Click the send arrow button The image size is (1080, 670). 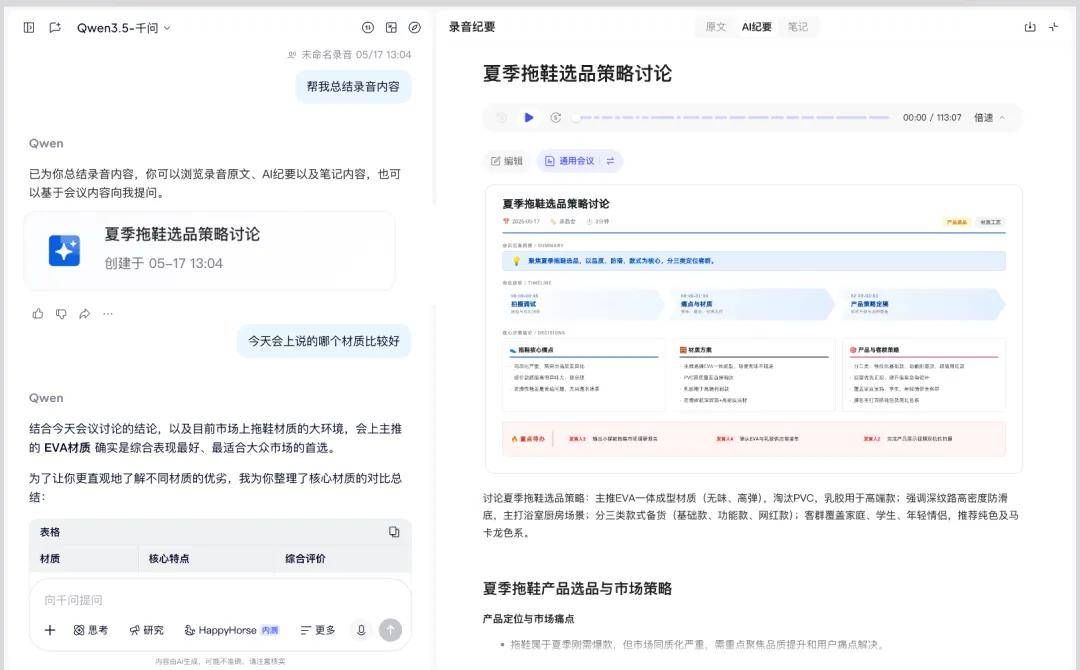click(x=391, y=630)
